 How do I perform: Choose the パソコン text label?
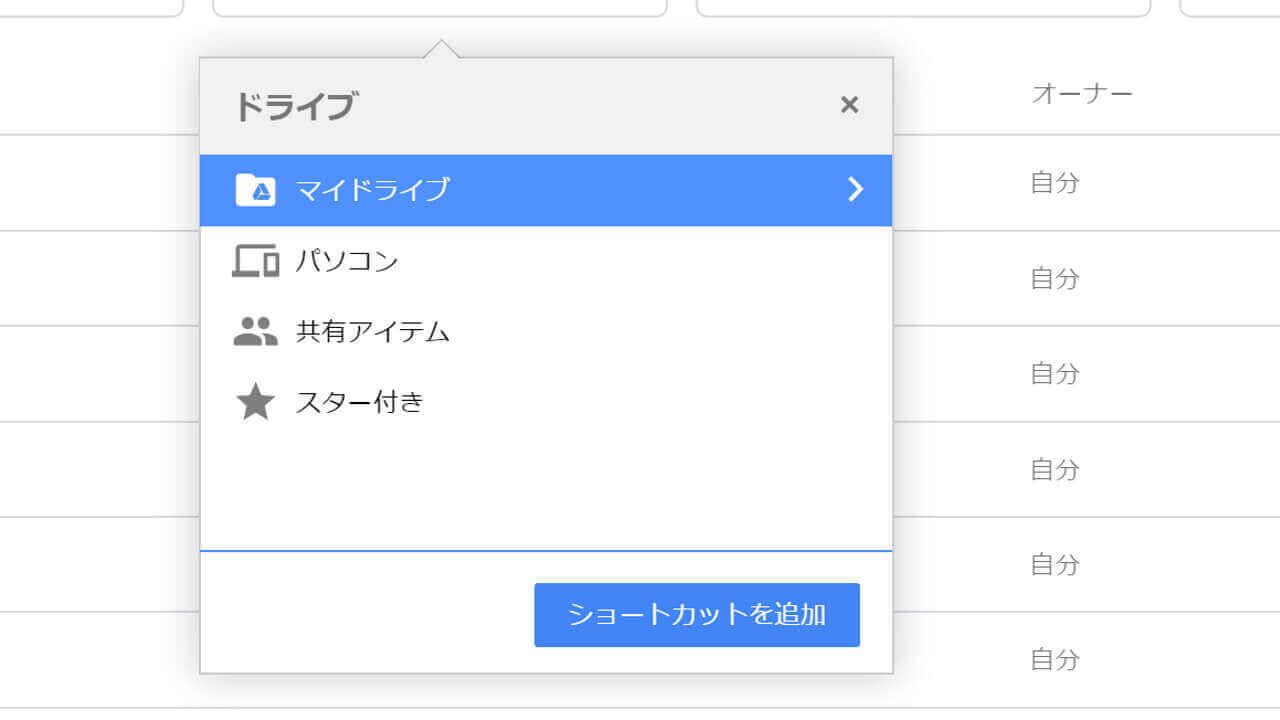point(347,262)
